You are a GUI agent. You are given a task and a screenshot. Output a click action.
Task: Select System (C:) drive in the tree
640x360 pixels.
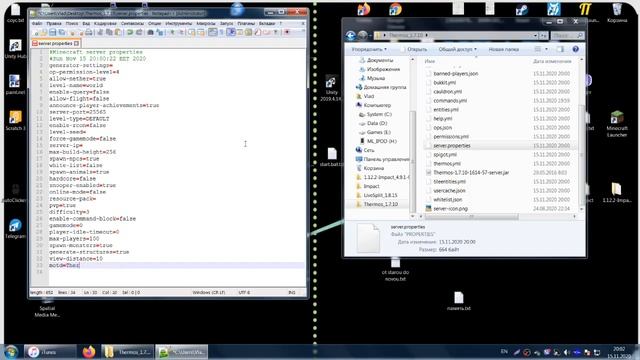[379, 114]
